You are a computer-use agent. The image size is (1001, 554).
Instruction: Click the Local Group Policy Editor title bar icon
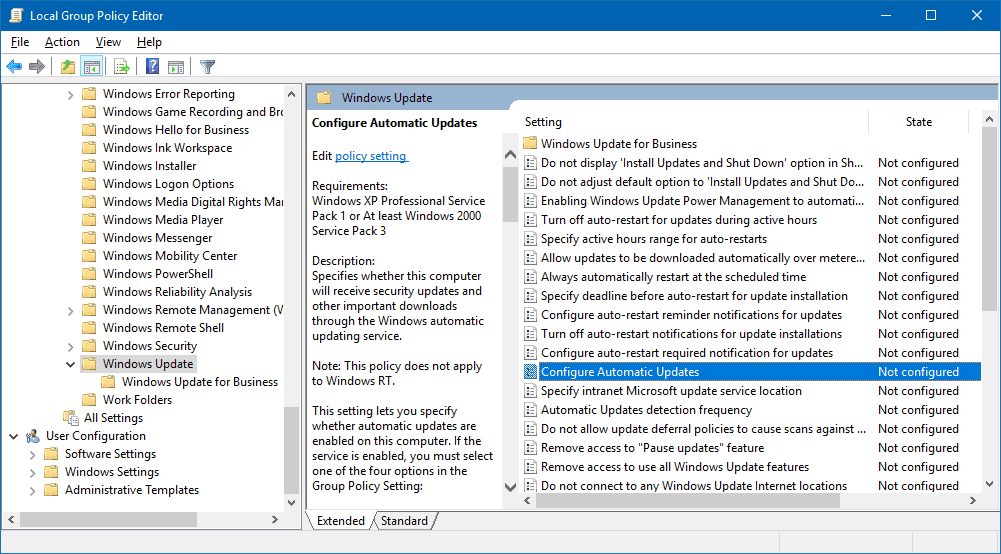[16, 15]
